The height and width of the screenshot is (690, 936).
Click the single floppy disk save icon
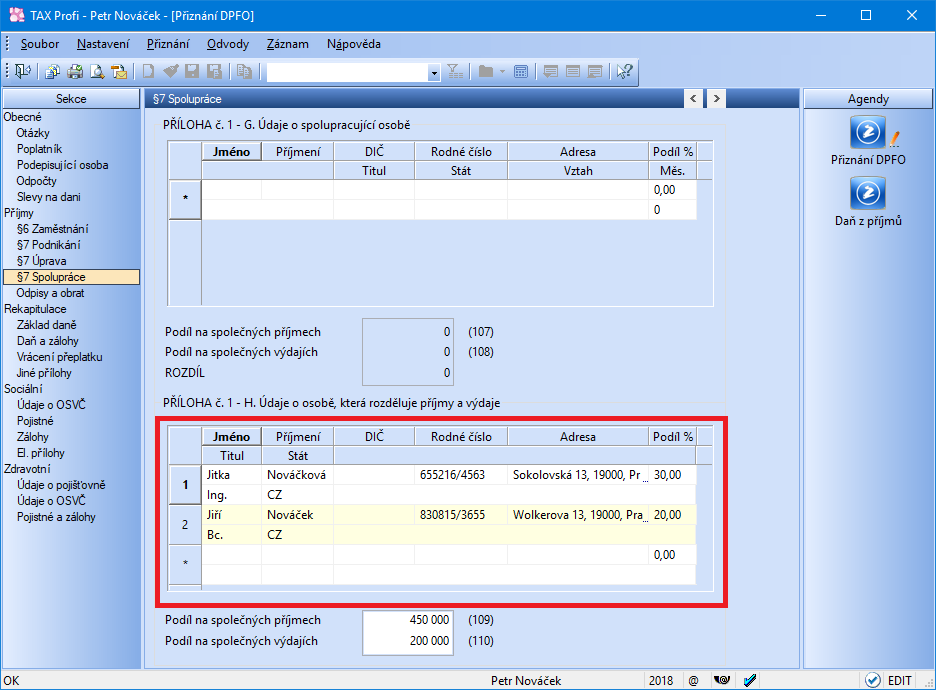tap(192, 72)
